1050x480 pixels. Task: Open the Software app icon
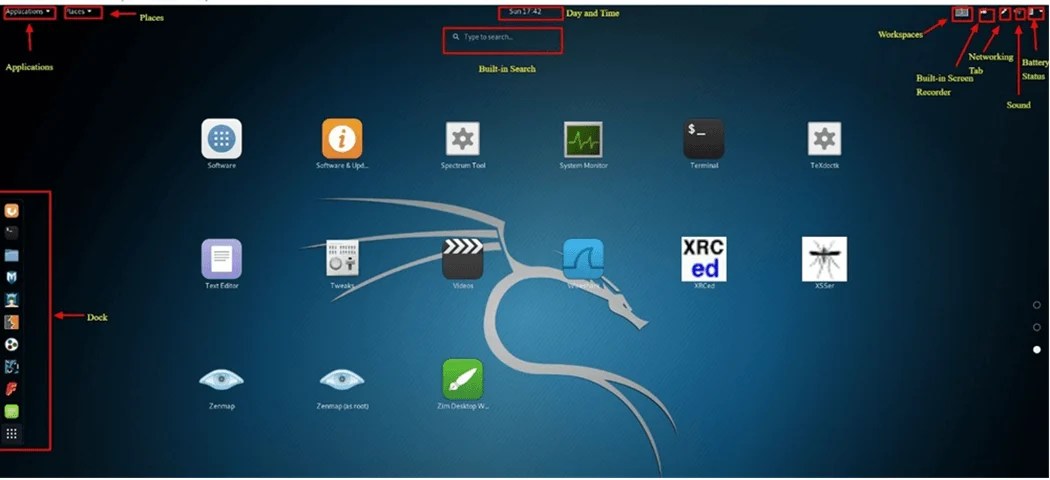point(222,139)
